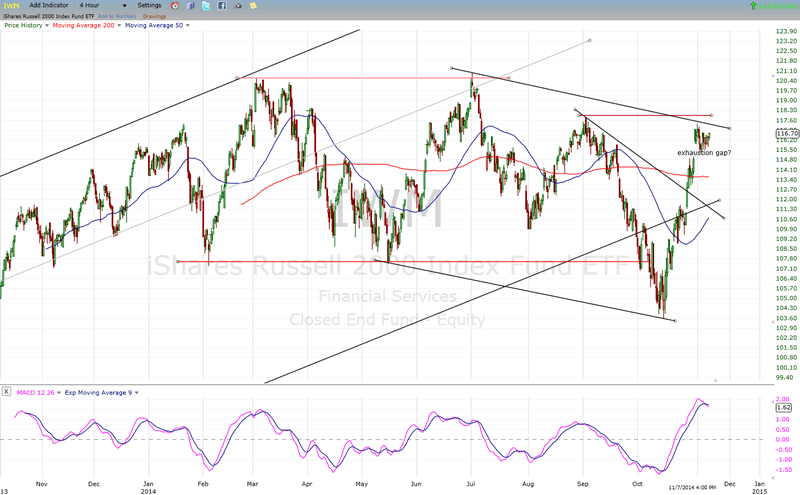Open the Settings menu
Image resolution: width=800 pixels, height=495 pixels.
click(149, 6)
